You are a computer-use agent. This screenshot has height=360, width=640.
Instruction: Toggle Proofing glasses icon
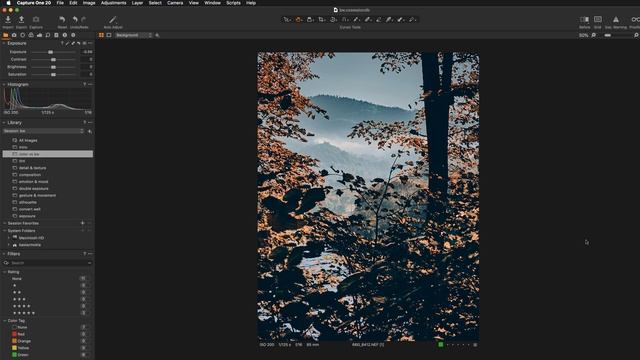(635, 20)
